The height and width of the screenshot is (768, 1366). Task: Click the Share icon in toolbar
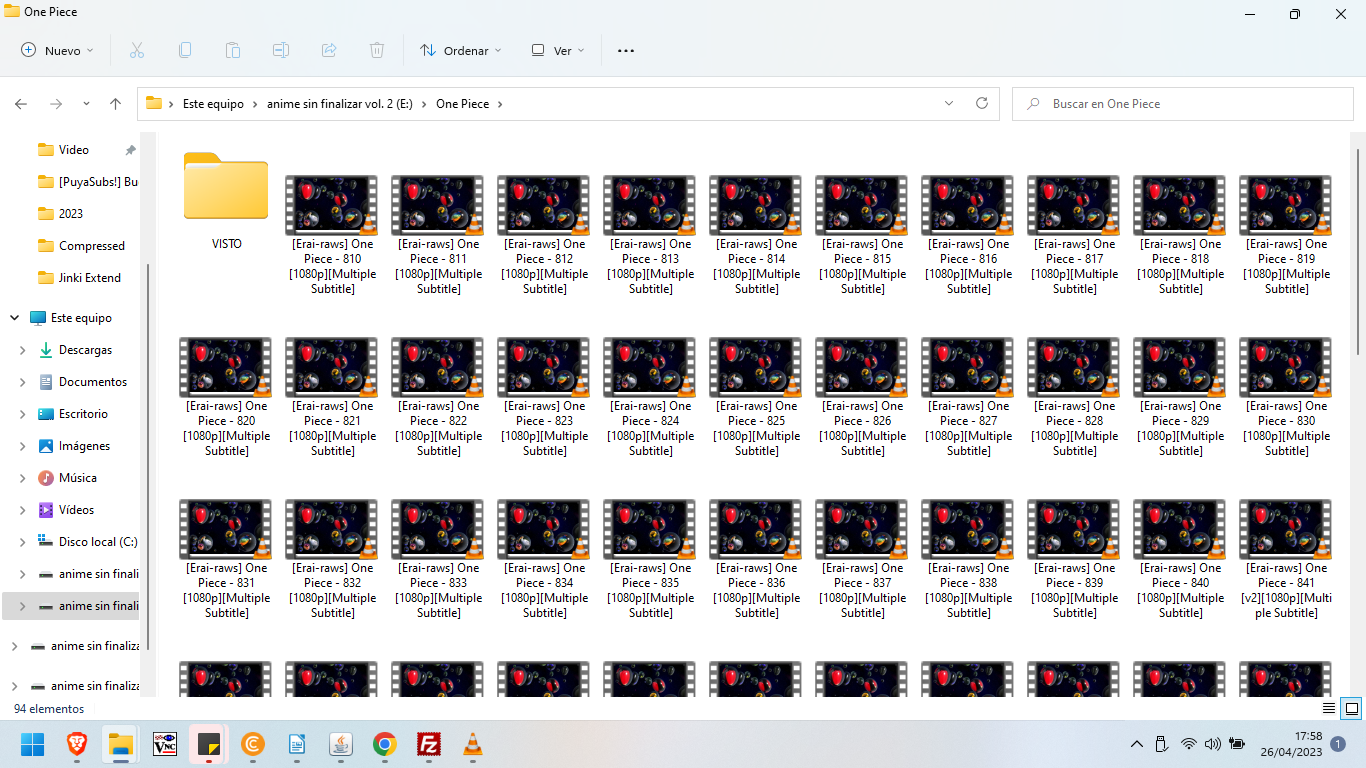[x=329, y=50]
